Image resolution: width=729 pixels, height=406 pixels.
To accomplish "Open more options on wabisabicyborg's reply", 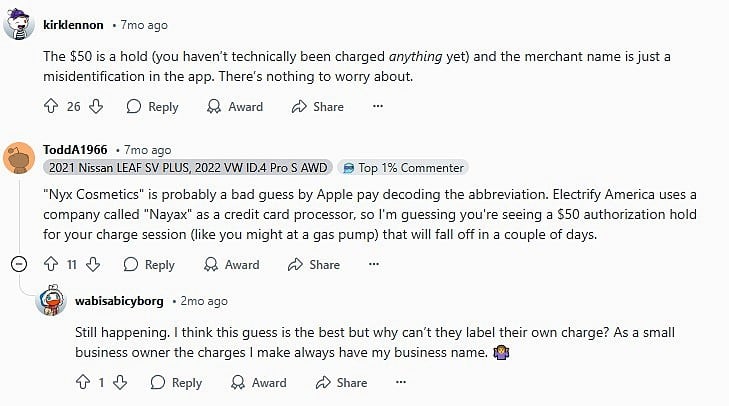I will pyautogui.click(x=401, y=382).
